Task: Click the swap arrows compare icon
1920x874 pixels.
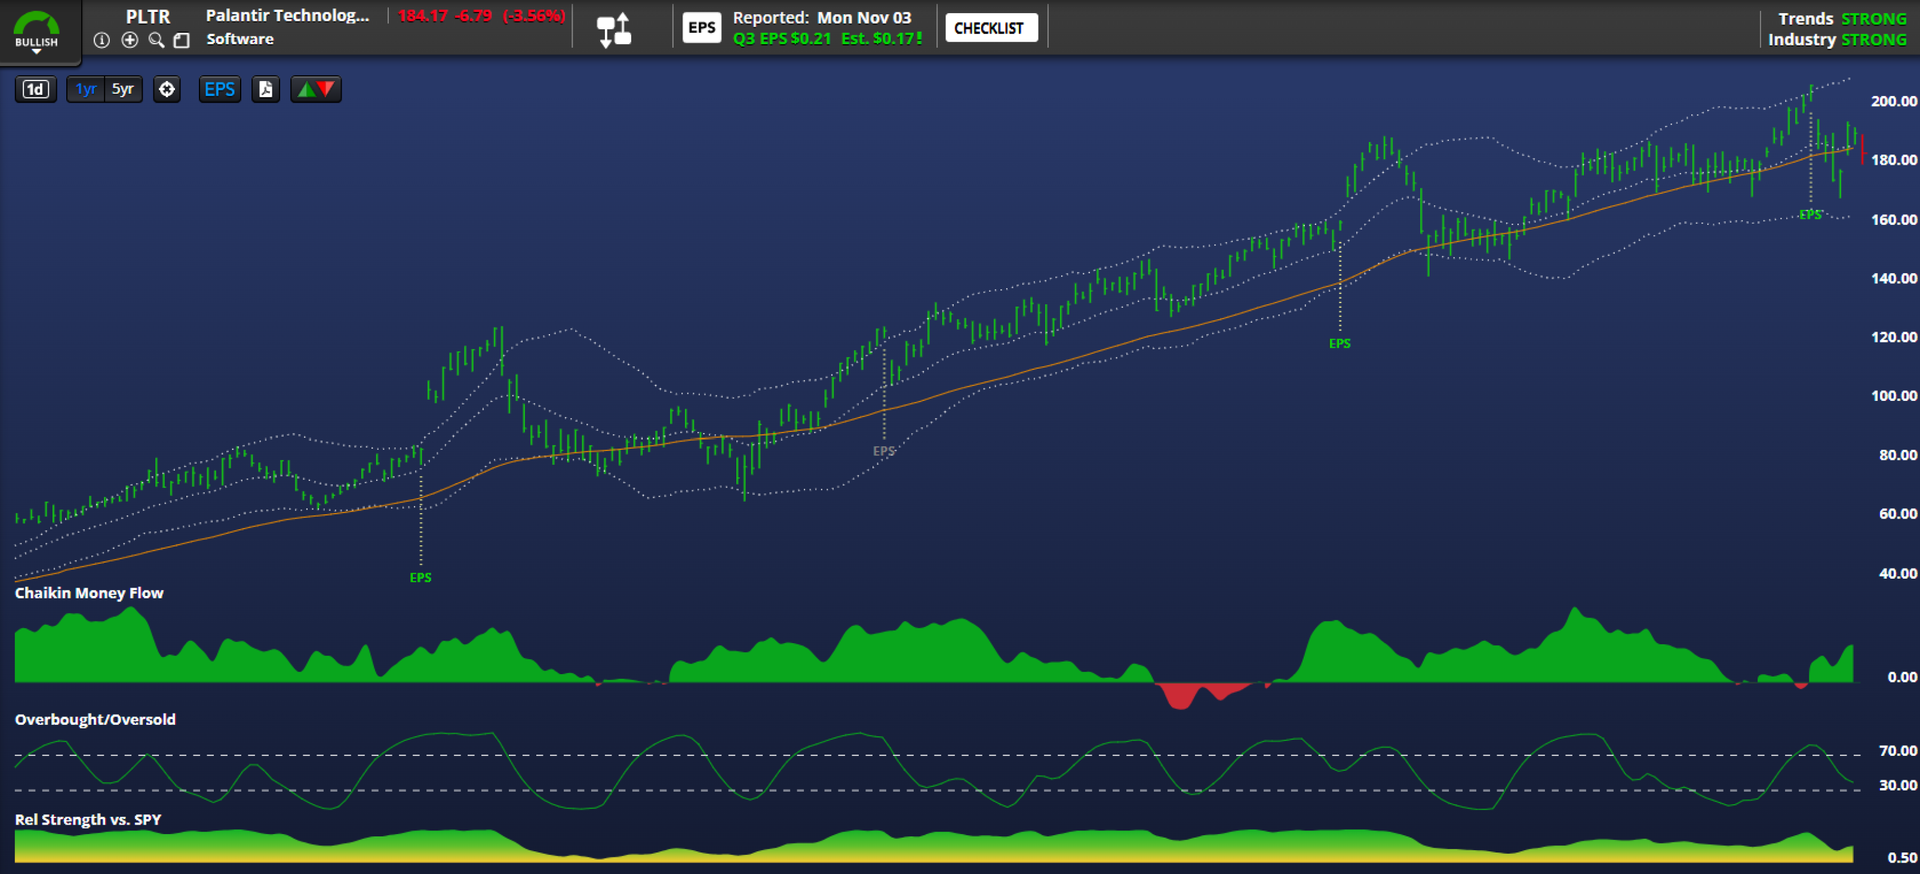Action: (614, 30)
